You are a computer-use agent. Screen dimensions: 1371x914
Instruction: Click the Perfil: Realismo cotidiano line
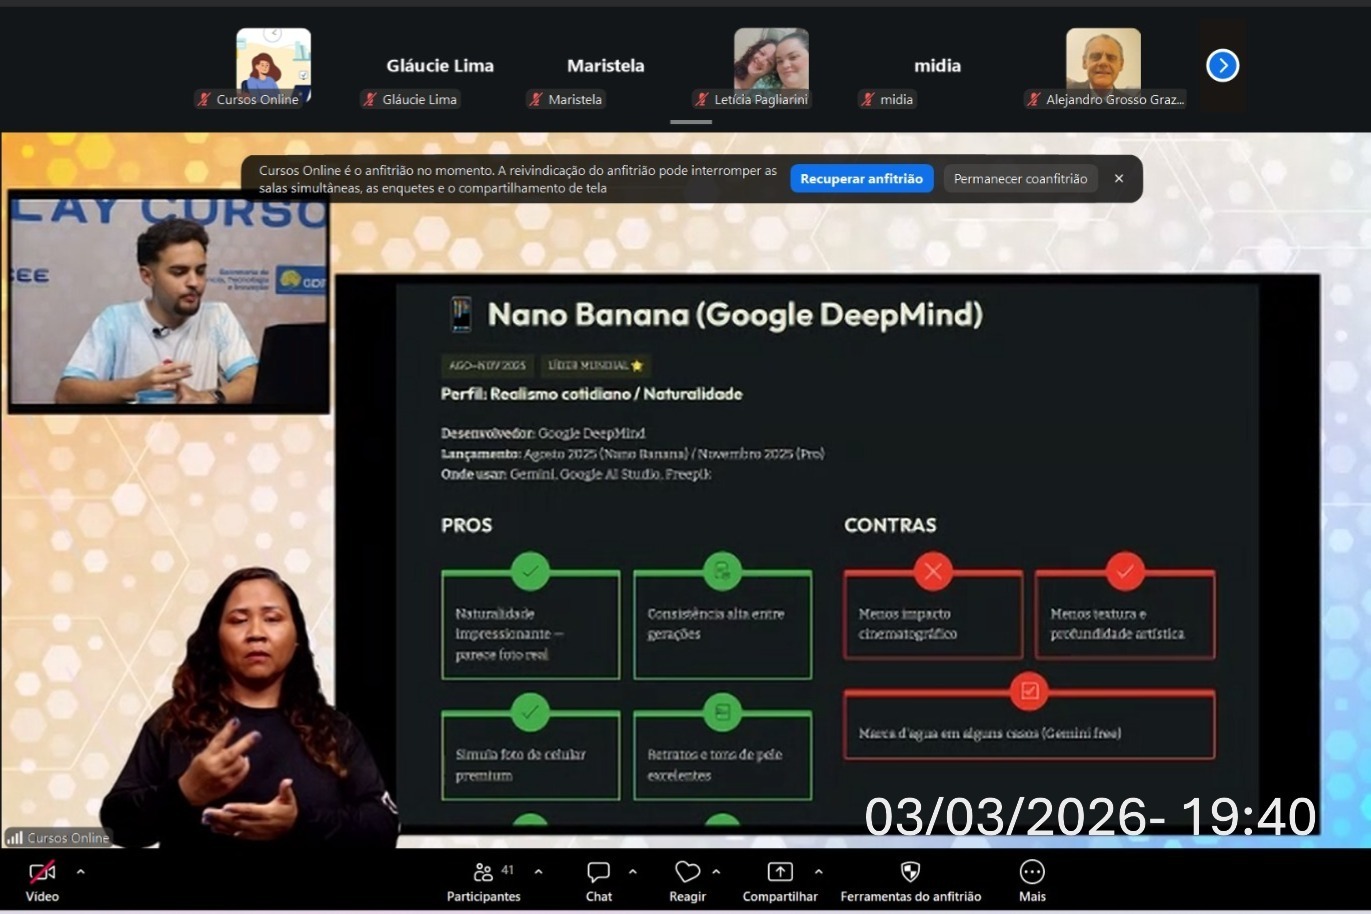592,394
